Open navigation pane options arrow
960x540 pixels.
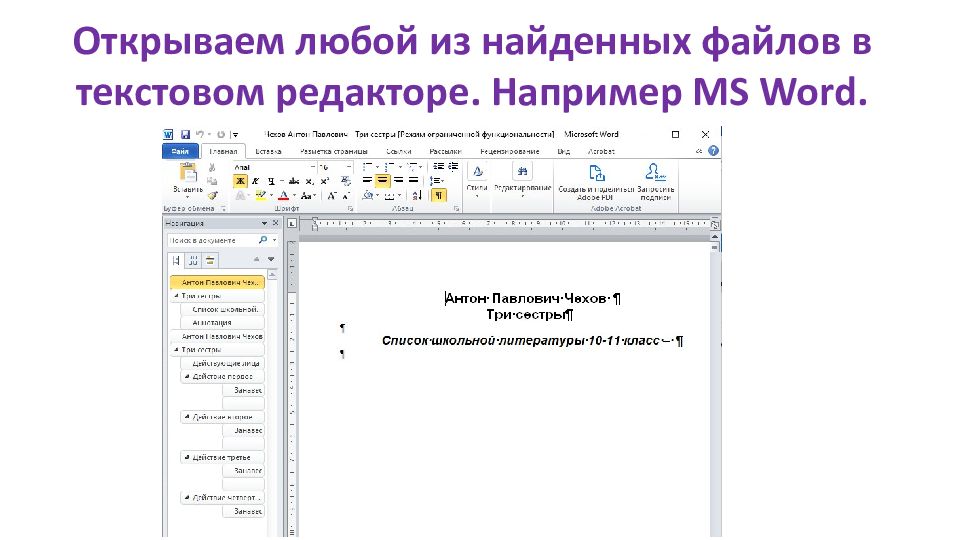[264, 223]
